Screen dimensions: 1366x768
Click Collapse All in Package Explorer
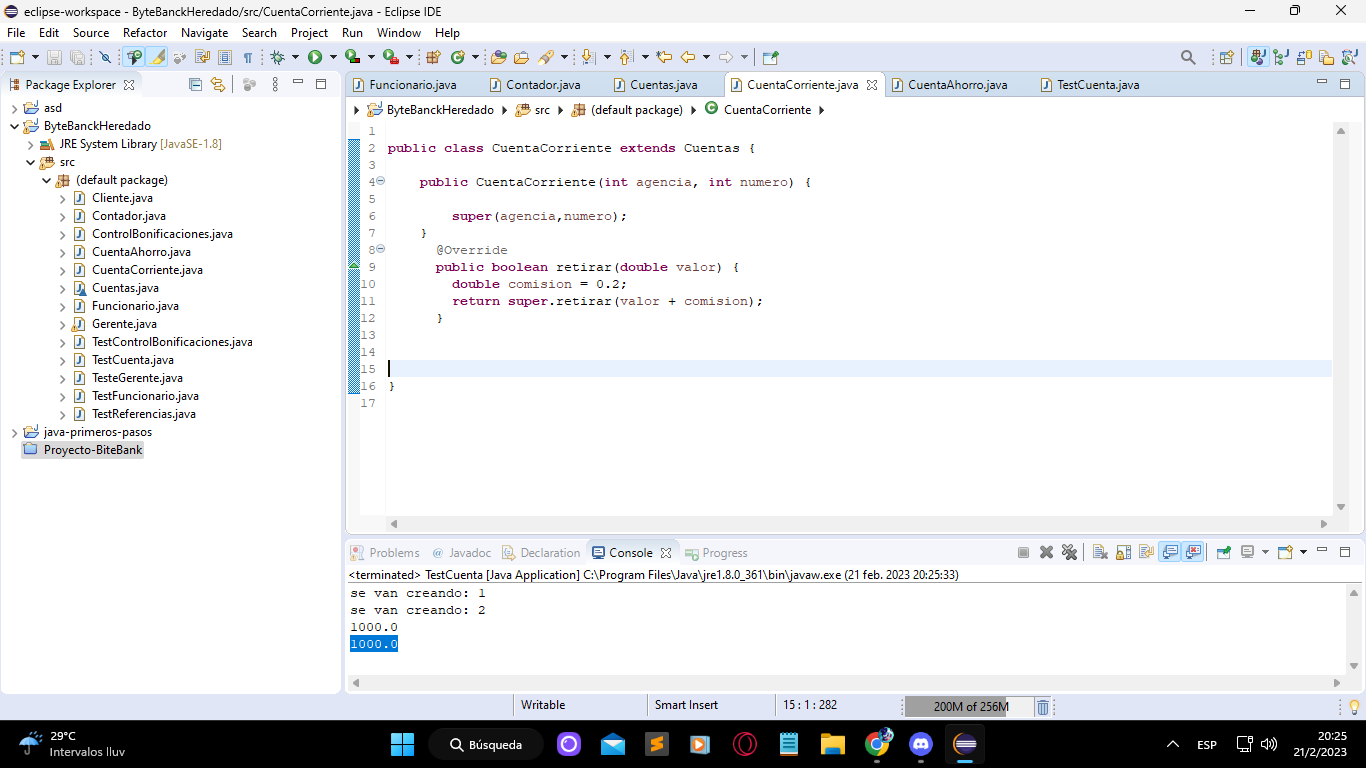click(196, 85)
